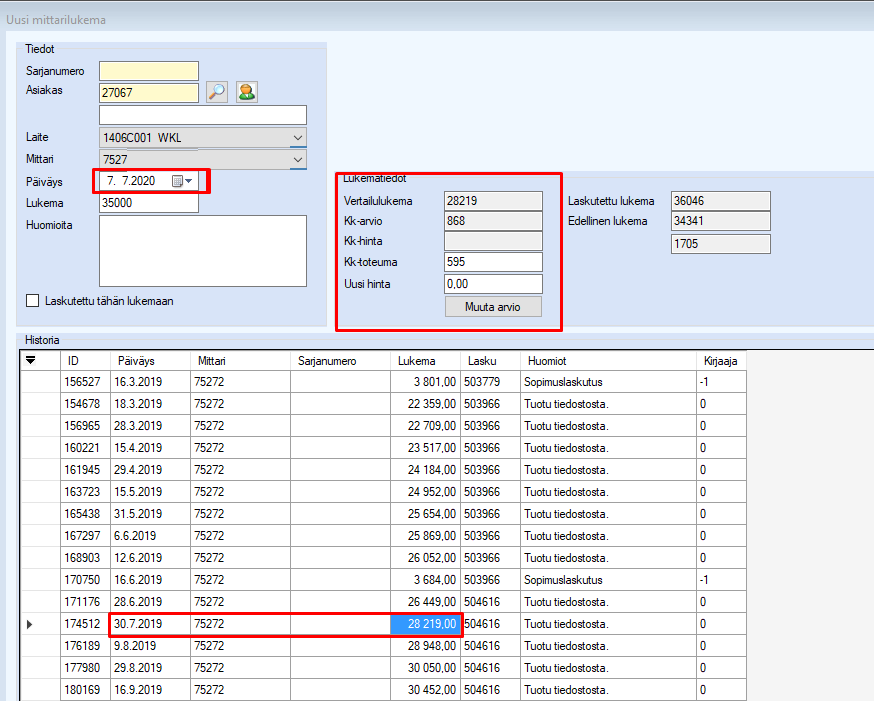Screen dimensions: 874x701
Task: Click Kirjaaja value -1 in row 170750
Action: coord(721,580)
